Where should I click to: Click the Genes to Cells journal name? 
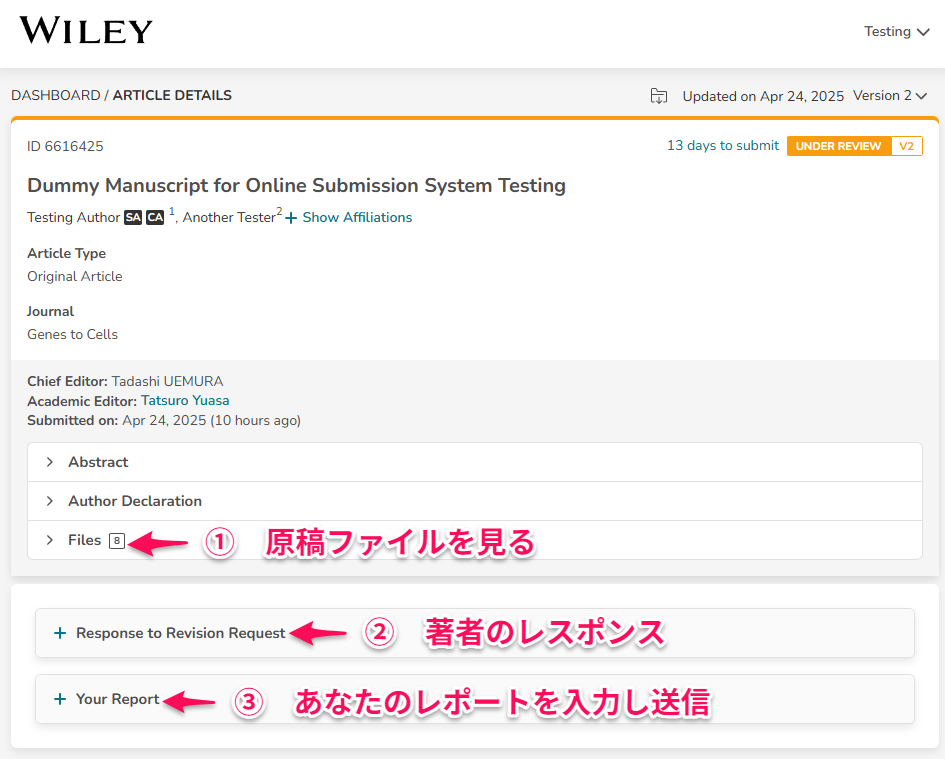pyautogui.click(x=72, y=334)
